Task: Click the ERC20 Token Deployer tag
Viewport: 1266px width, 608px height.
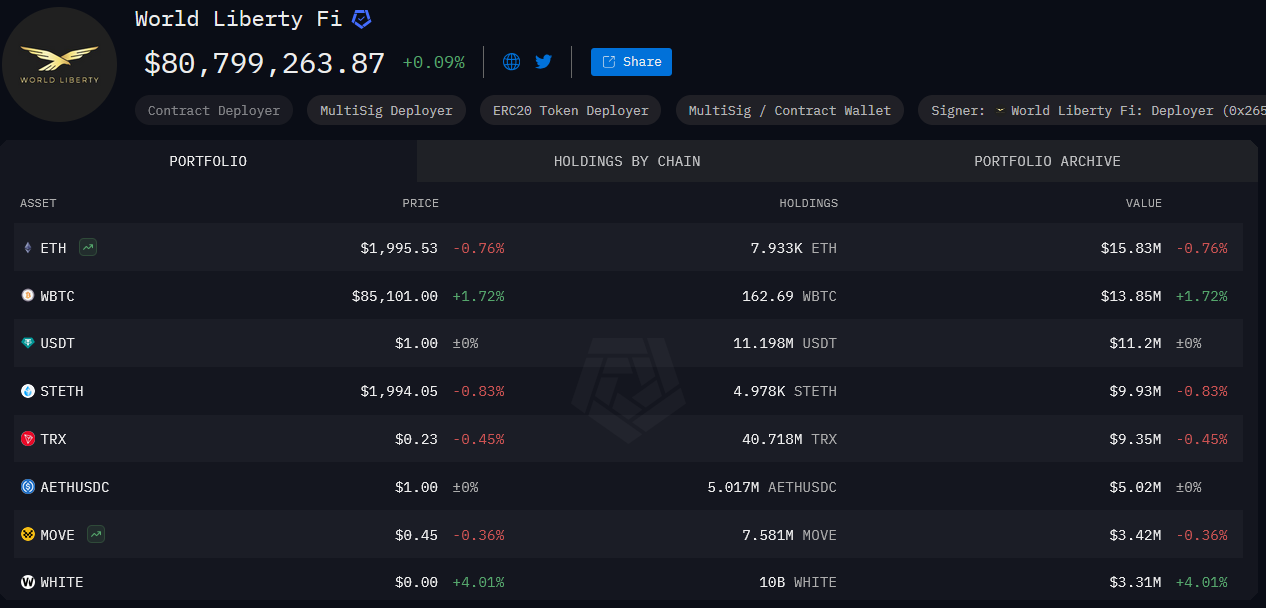Action: point(570,110)
